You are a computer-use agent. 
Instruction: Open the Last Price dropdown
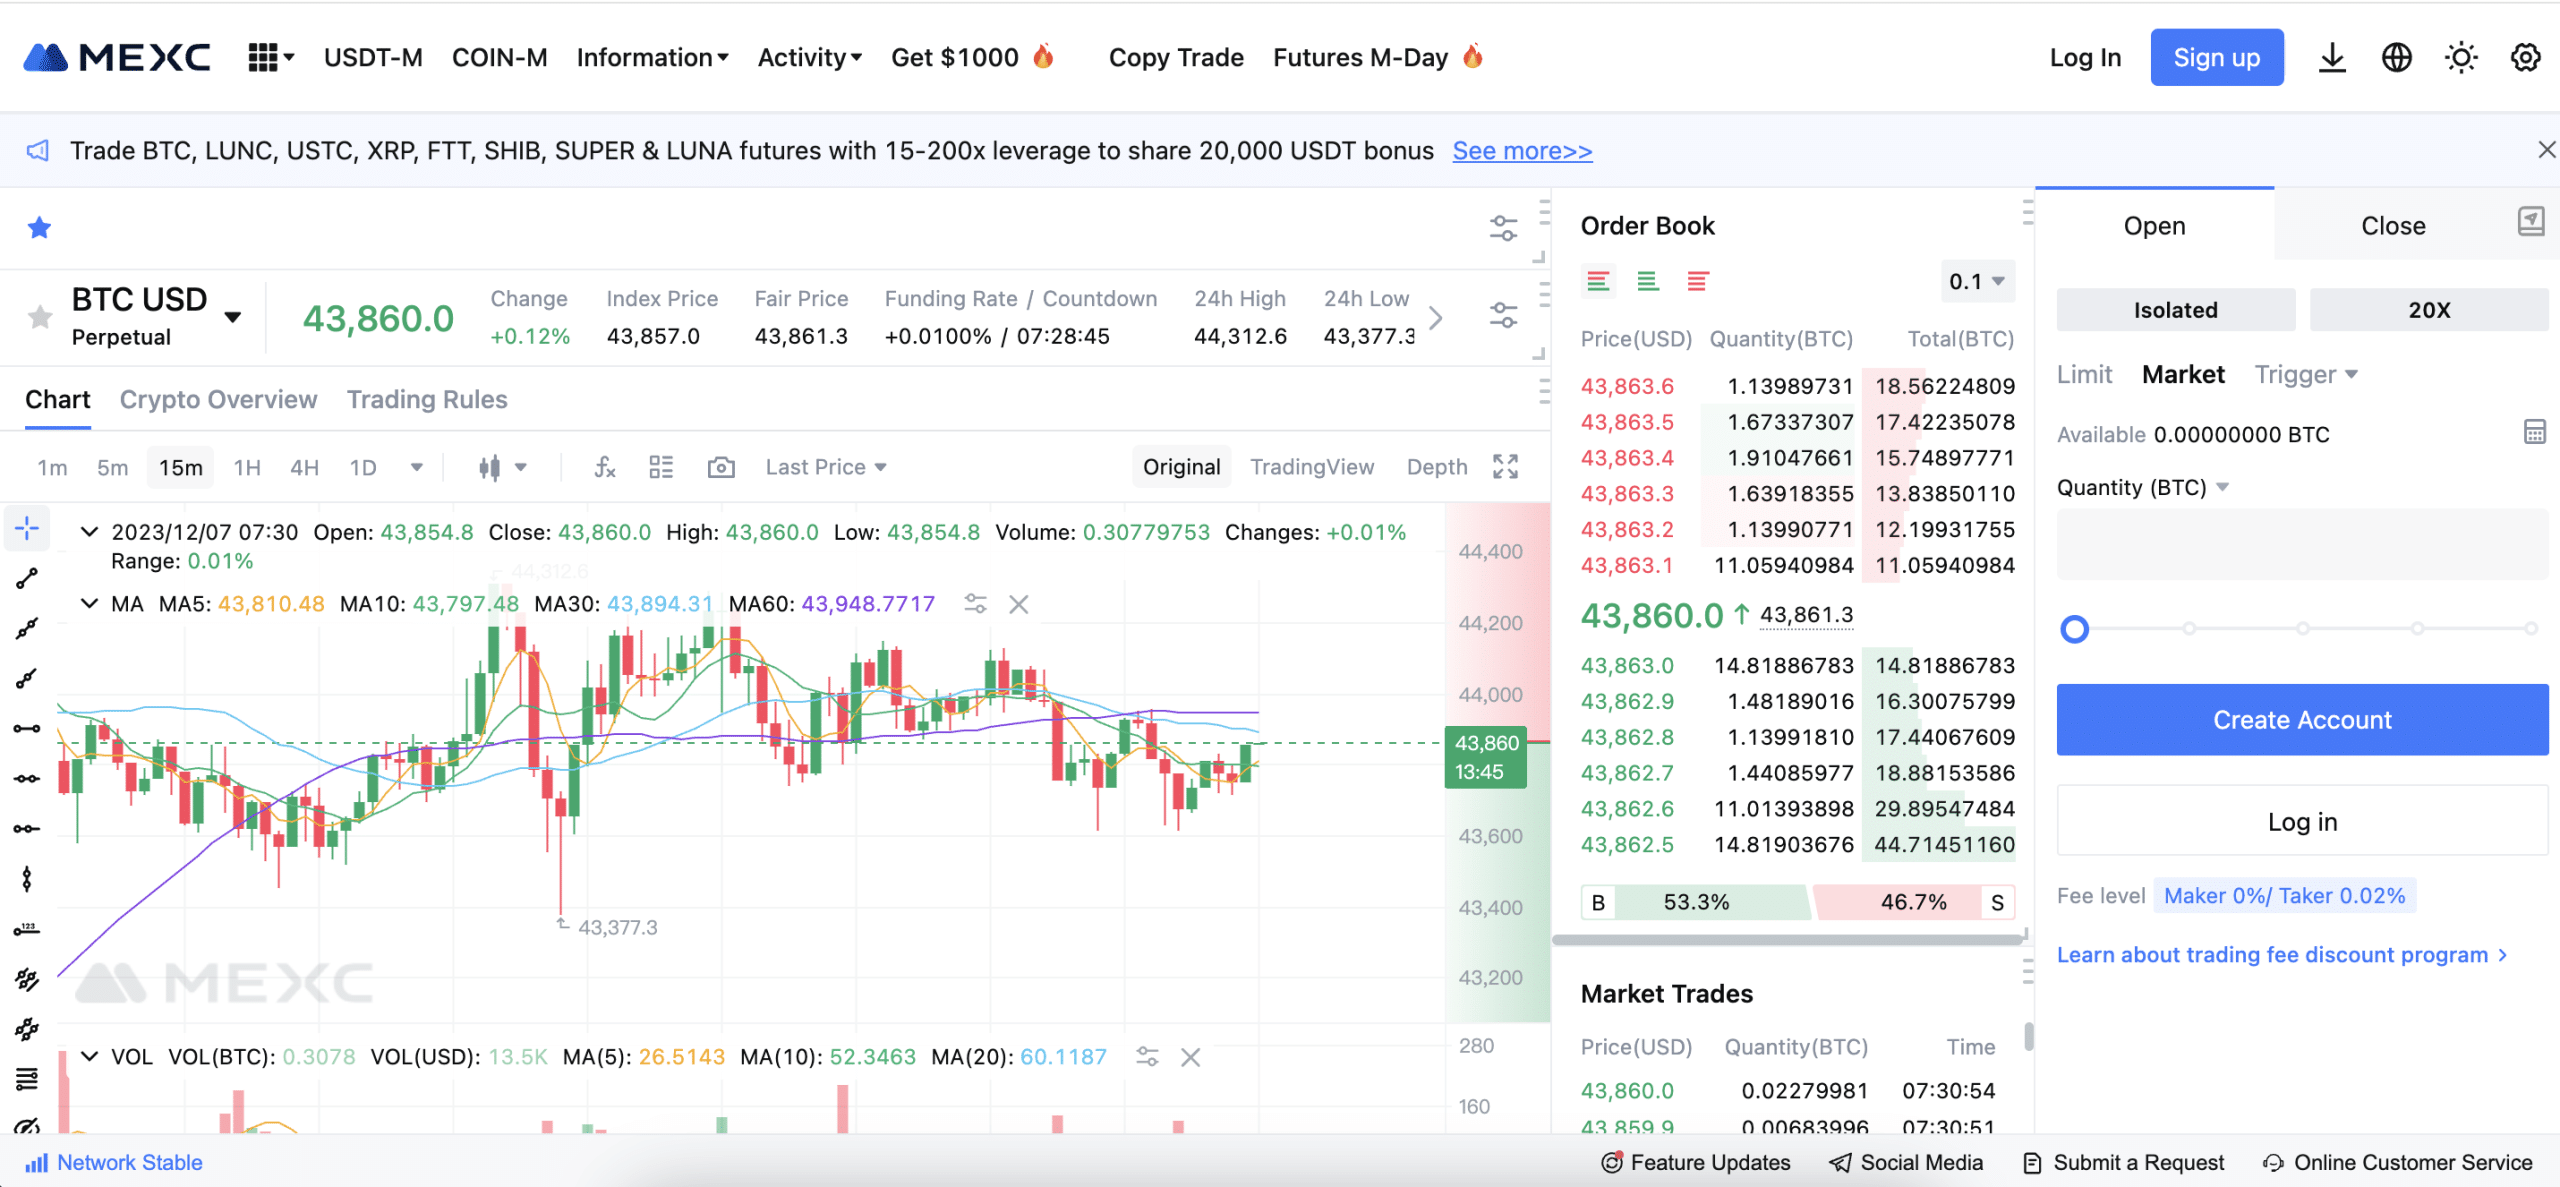(x=826, y=467)
